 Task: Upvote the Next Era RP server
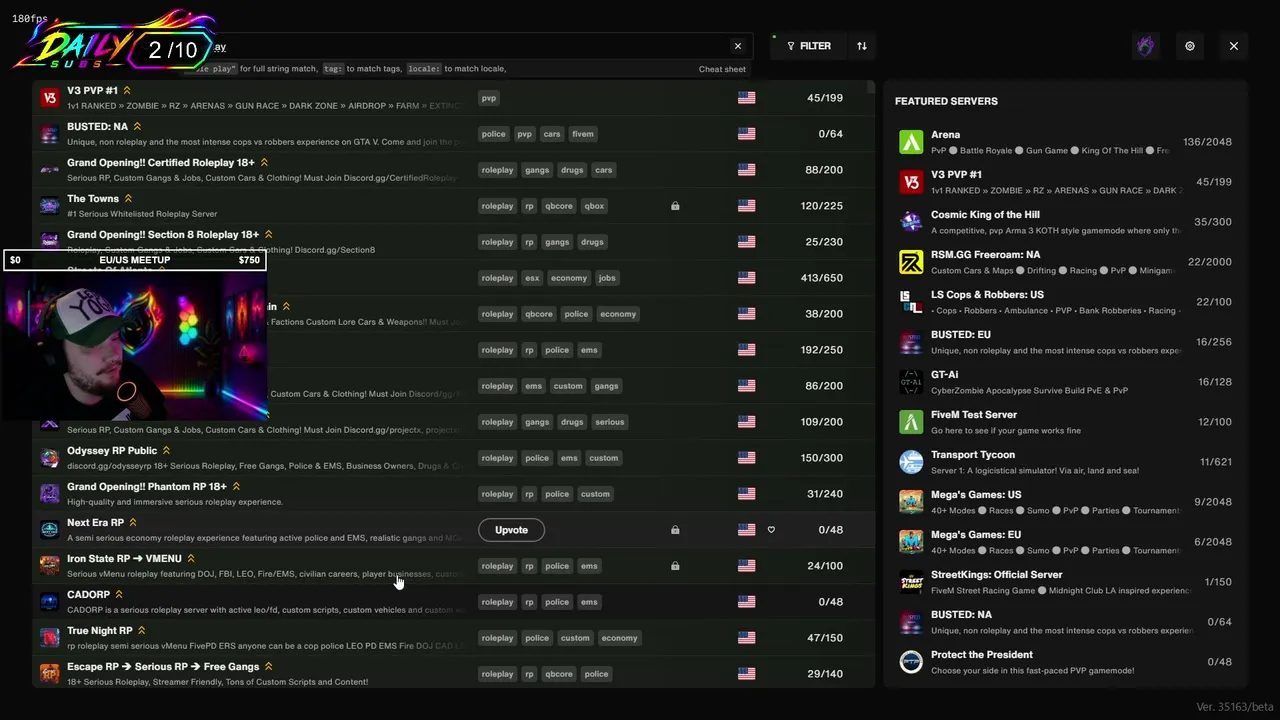pyautogui.click(x=511, y=530)
